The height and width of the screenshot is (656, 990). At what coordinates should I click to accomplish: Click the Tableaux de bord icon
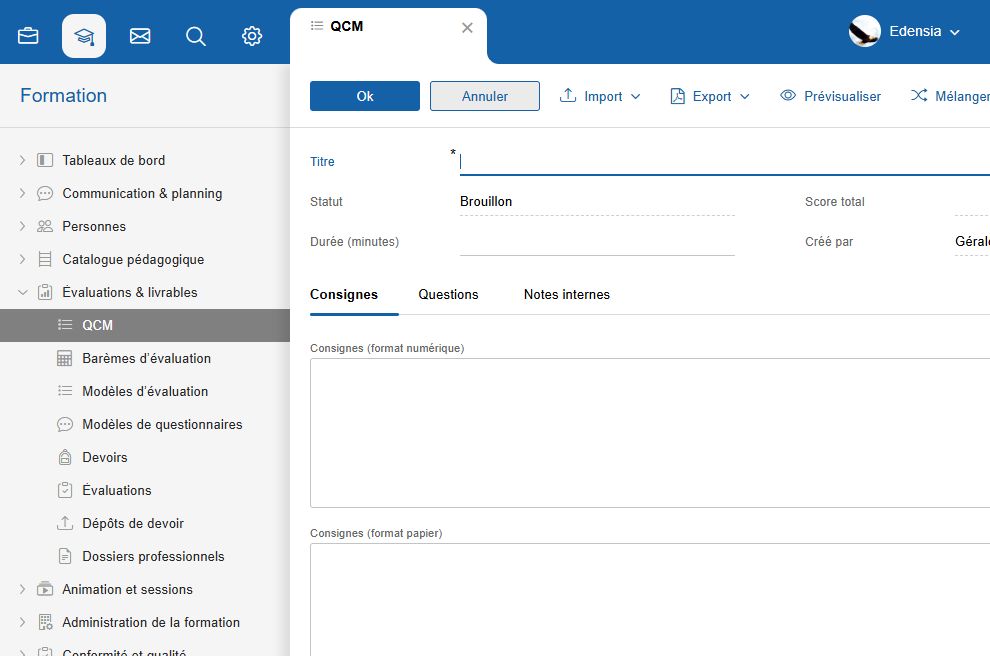[x=45, y=160]
